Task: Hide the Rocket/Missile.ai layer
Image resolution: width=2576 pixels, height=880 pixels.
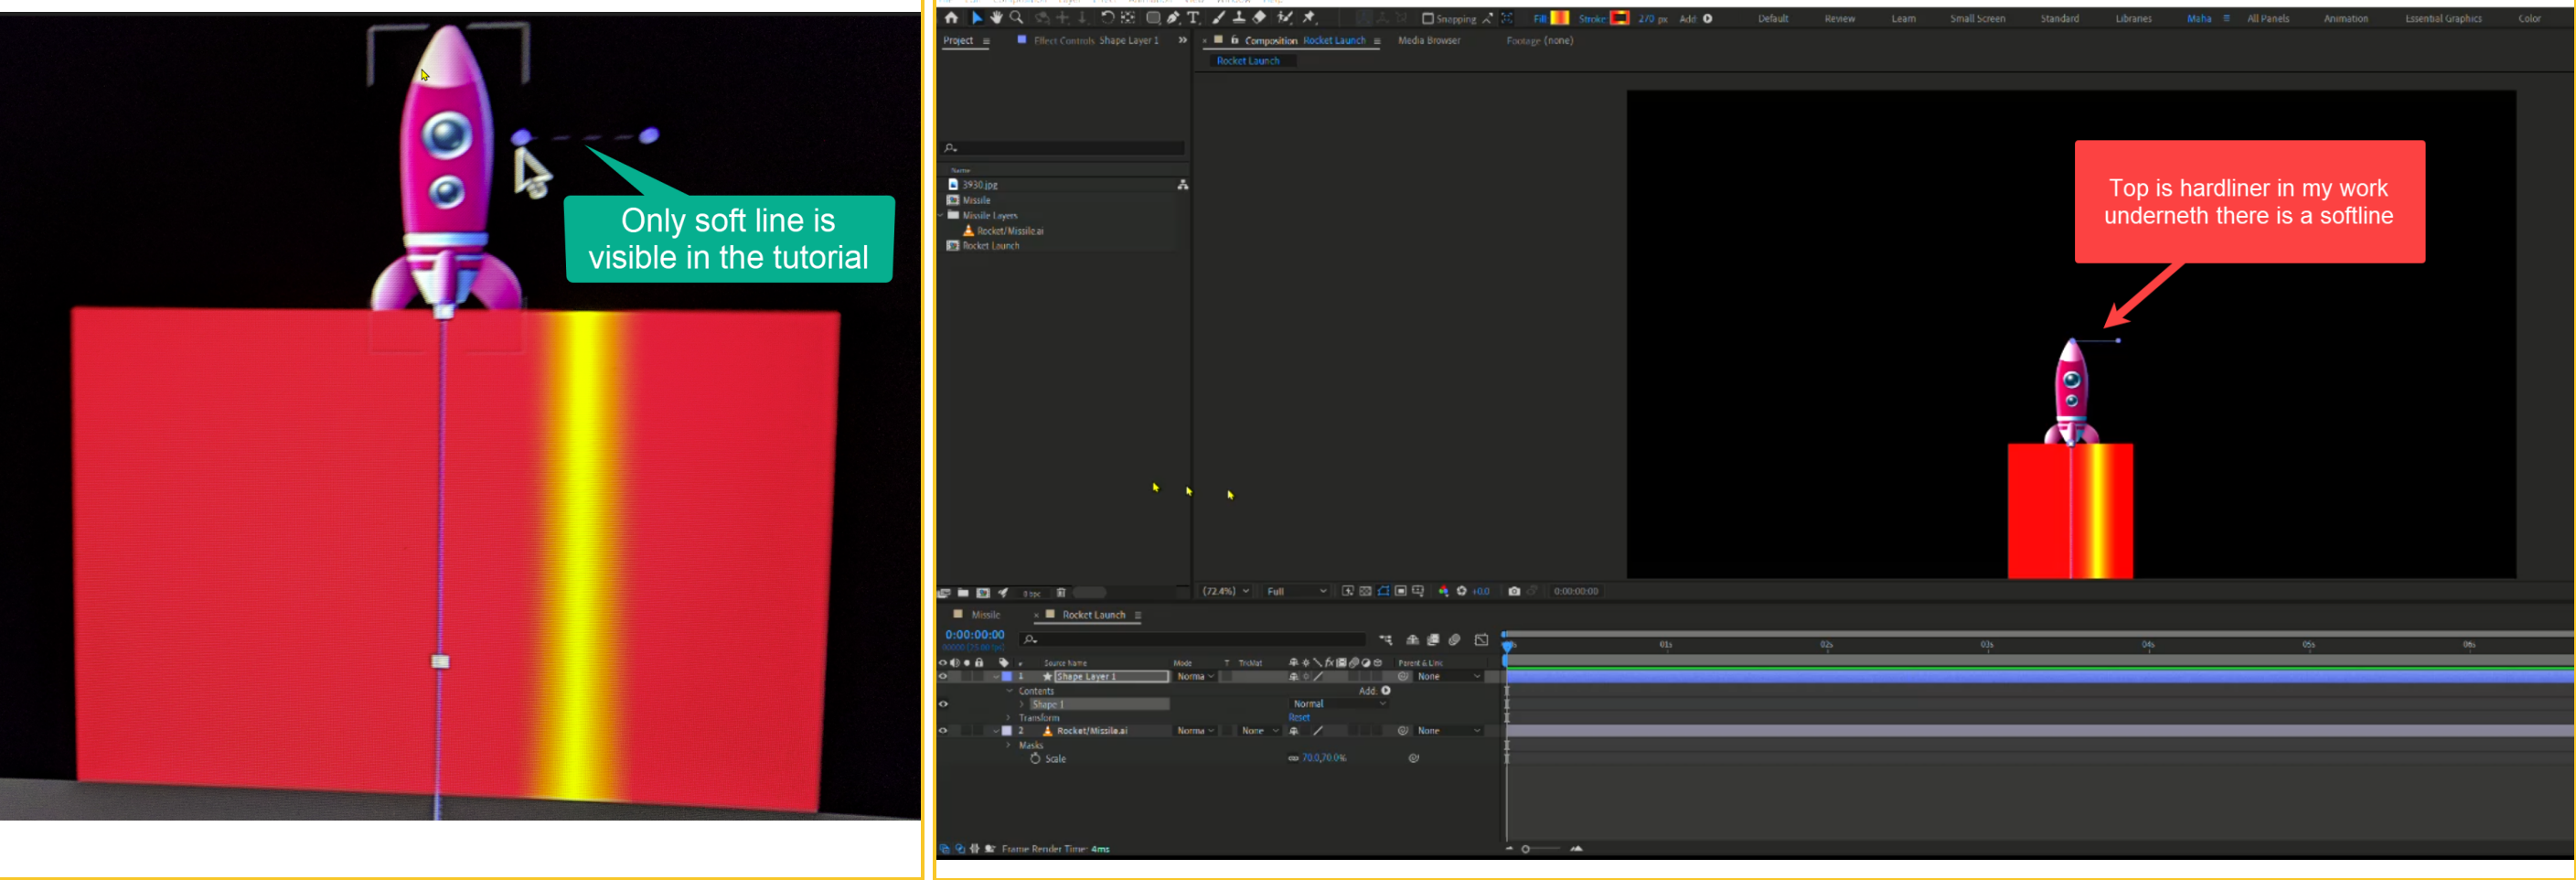Action: click(944, 731)
